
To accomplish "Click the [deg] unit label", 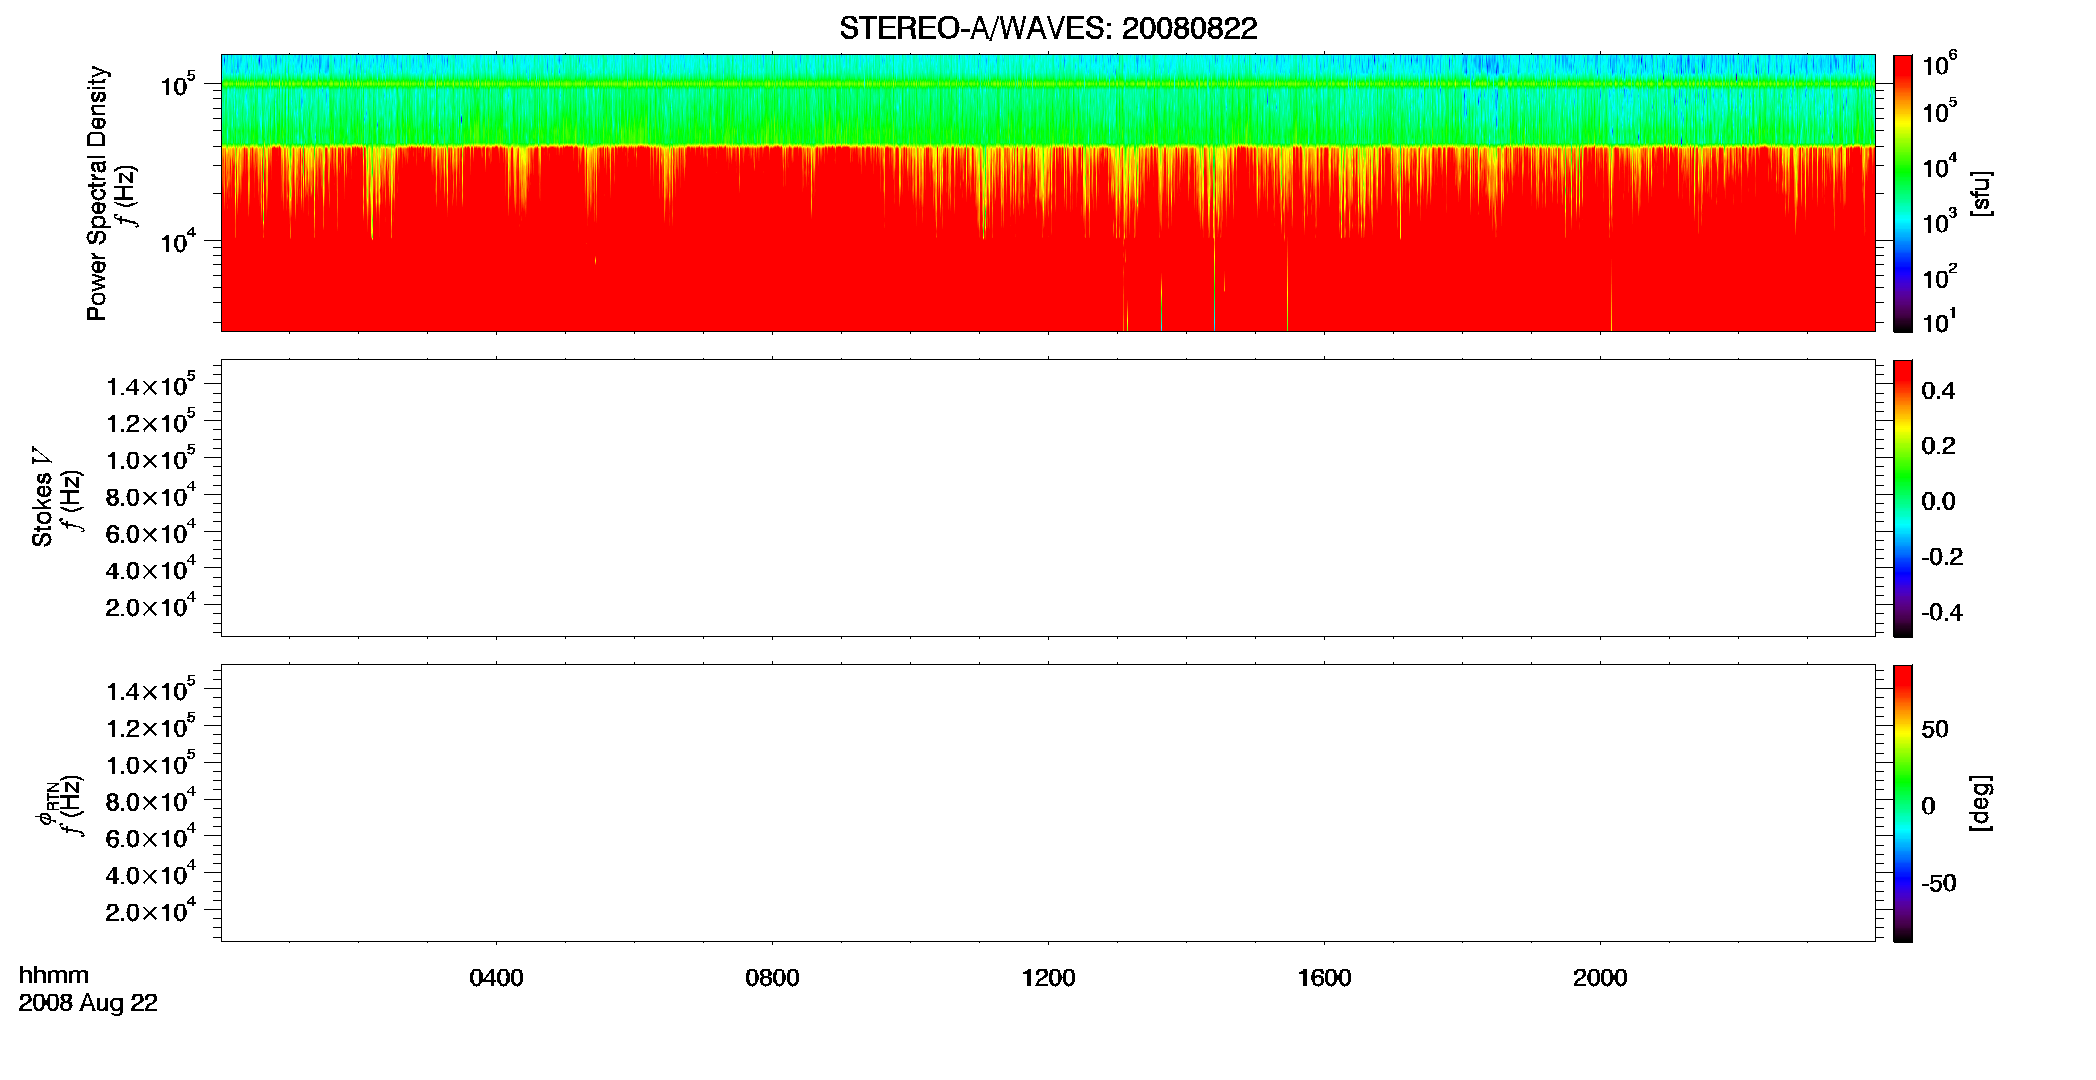I will (1981, 803).
